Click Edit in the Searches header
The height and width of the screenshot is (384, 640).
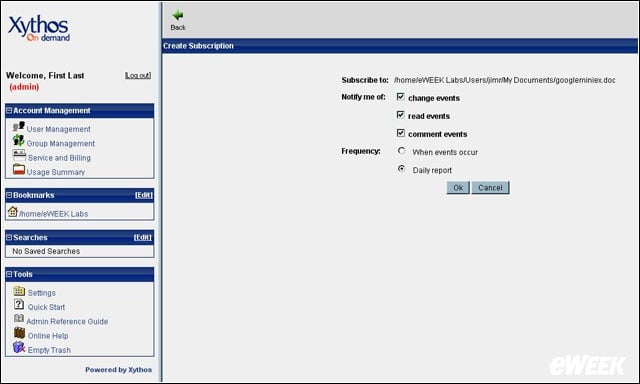tap(143, 238)
